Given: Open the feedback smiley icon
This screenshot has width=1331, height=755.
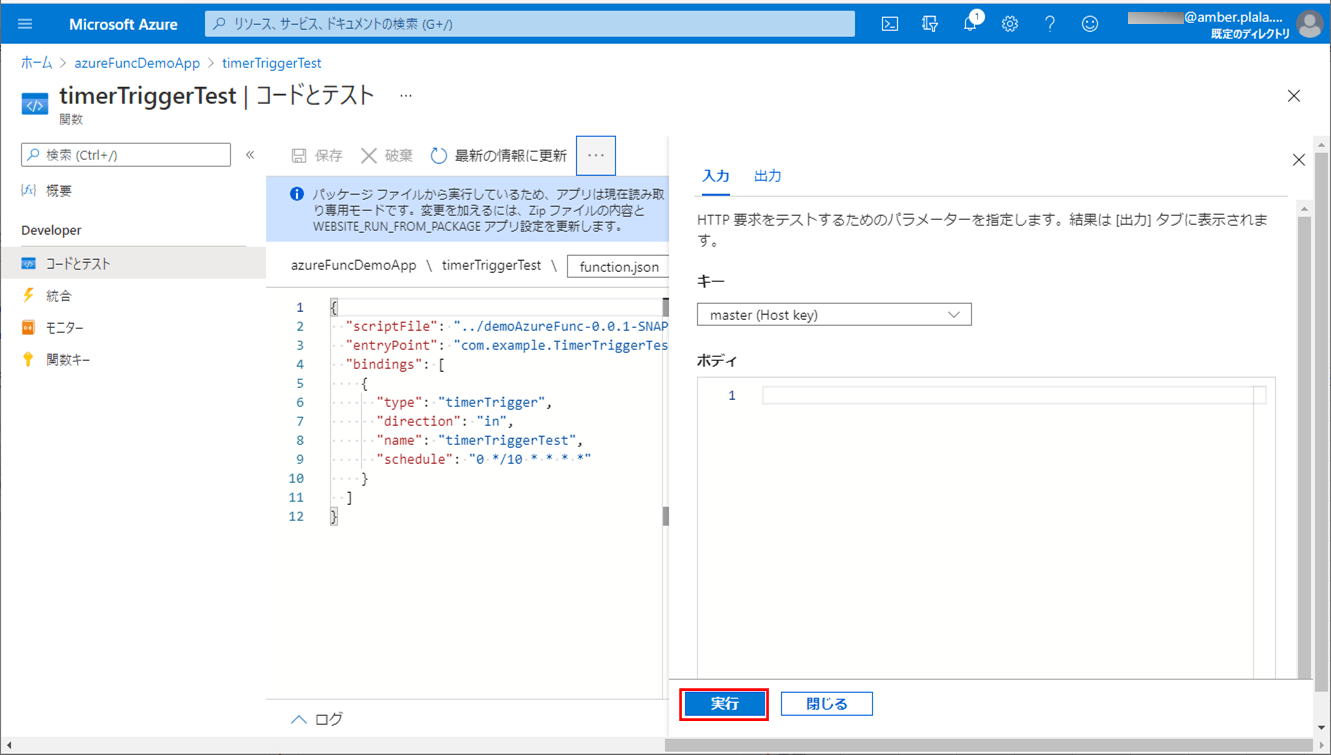Looking at the screenshot, I should point(1090,23).
